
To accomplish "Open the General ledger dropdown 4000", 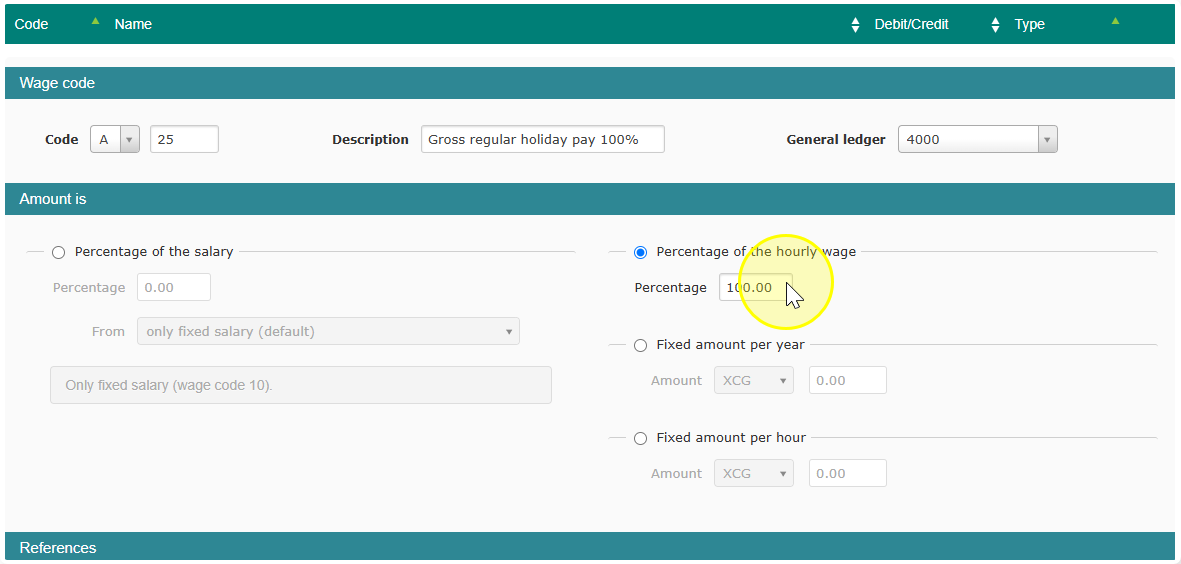I will pos(978,139).
